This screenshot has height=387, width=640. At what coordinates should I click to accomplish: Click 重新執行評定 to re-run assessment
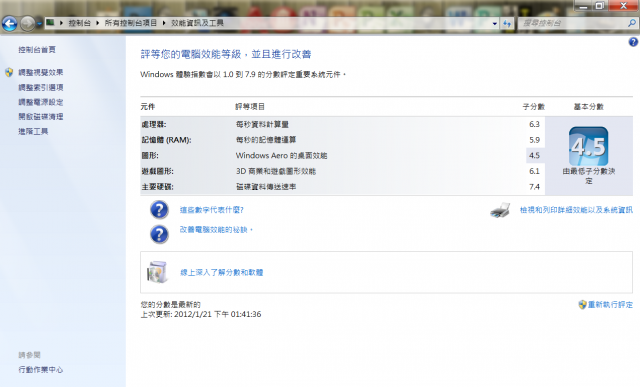tap(610, 305)
